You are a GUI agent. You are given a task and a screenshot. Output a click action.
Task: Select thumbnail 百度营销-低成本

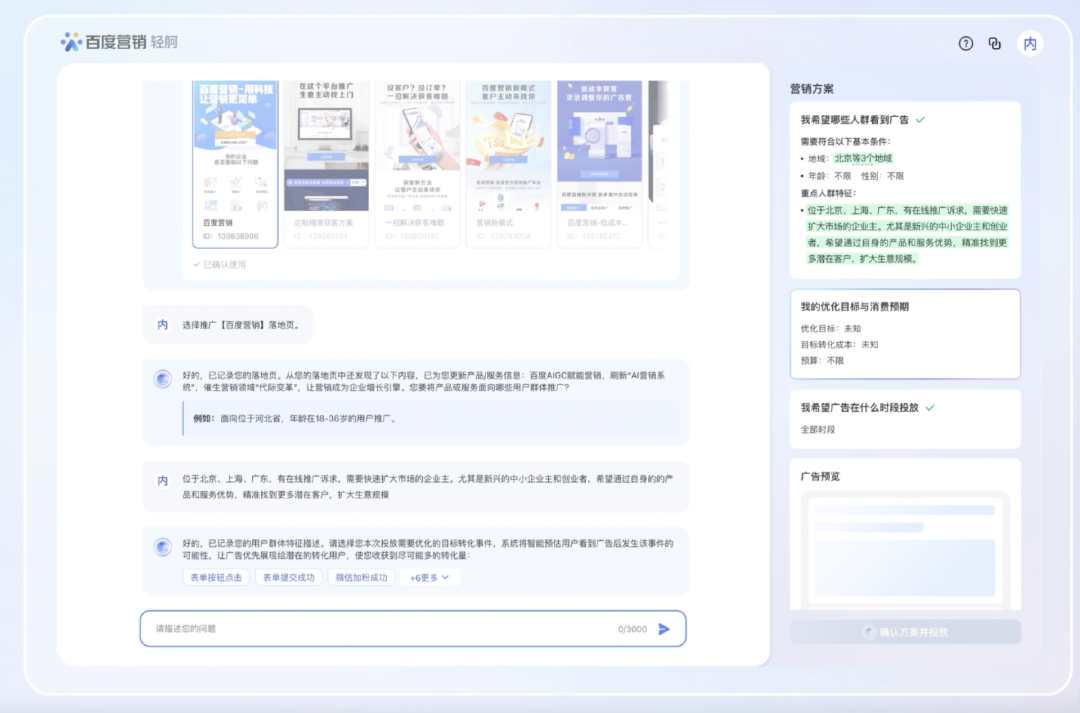(599, 164)
